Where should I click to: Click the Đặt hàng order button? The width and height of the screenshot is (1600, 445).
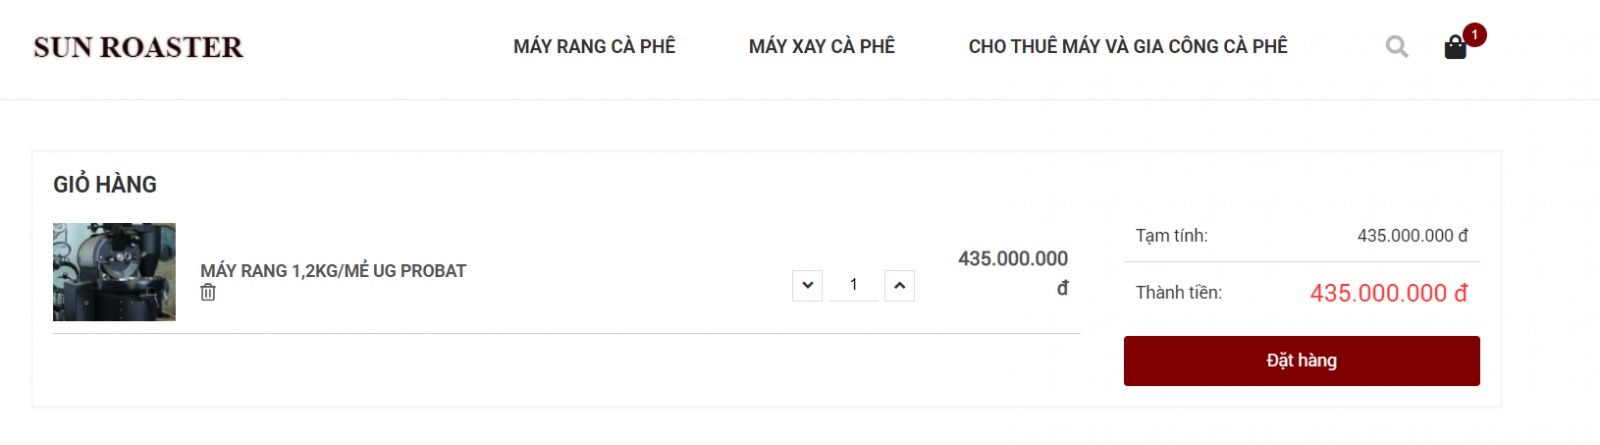point(1302,361)
